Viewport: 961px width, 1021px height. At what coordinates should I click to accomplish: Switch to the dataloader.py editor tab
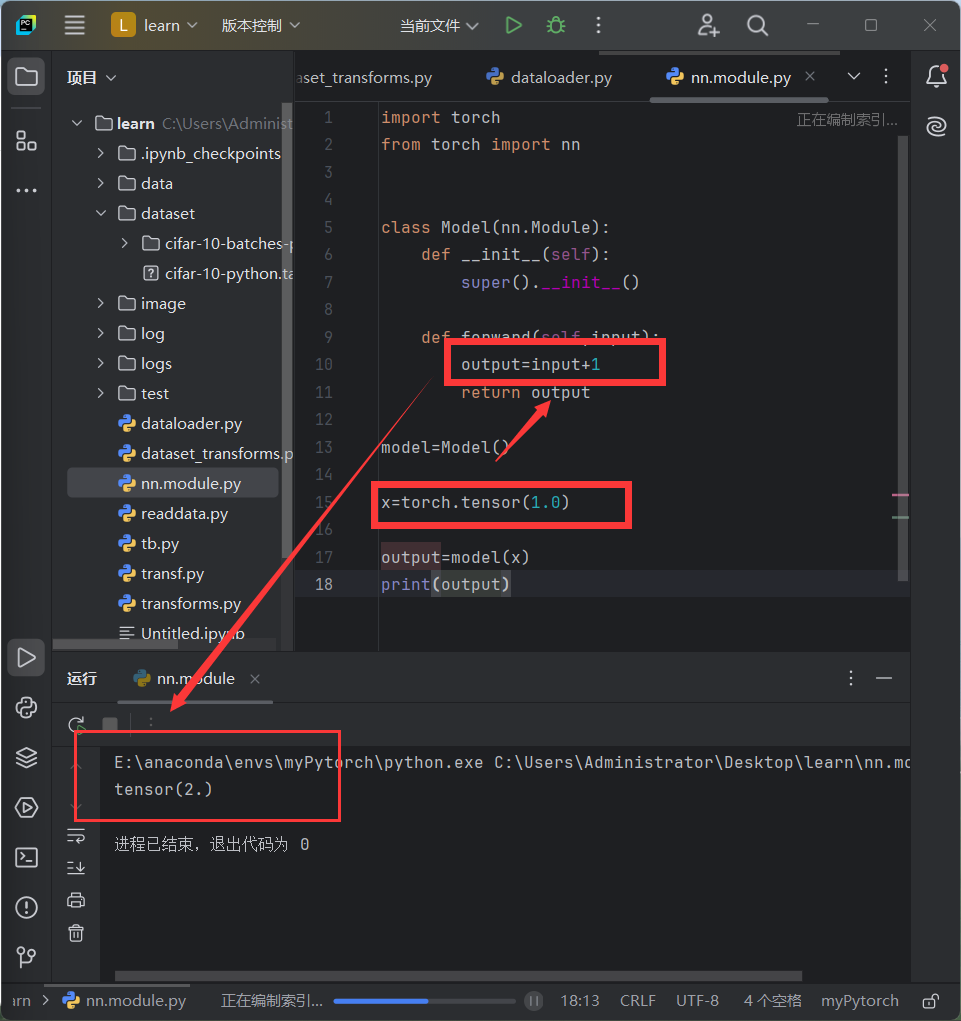pos(550,77)
